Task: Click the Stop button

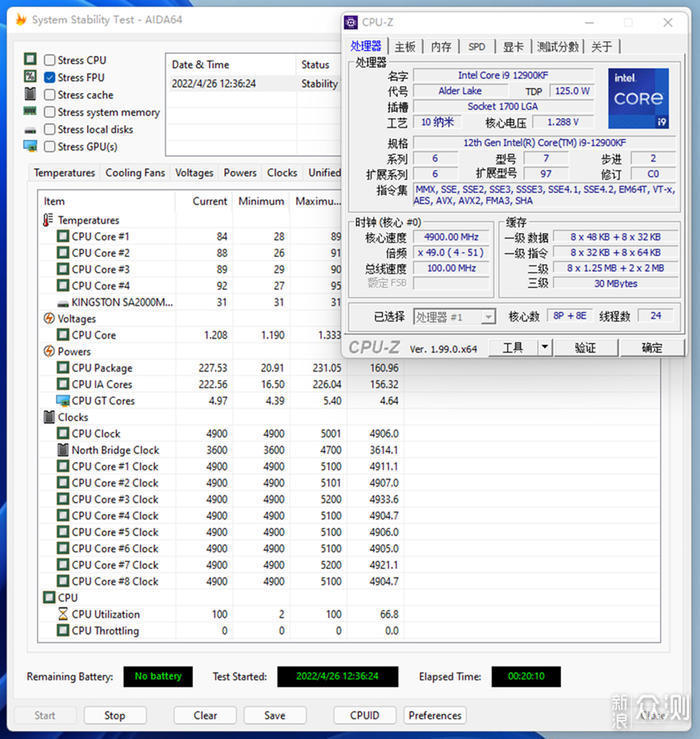Action: 115,715
